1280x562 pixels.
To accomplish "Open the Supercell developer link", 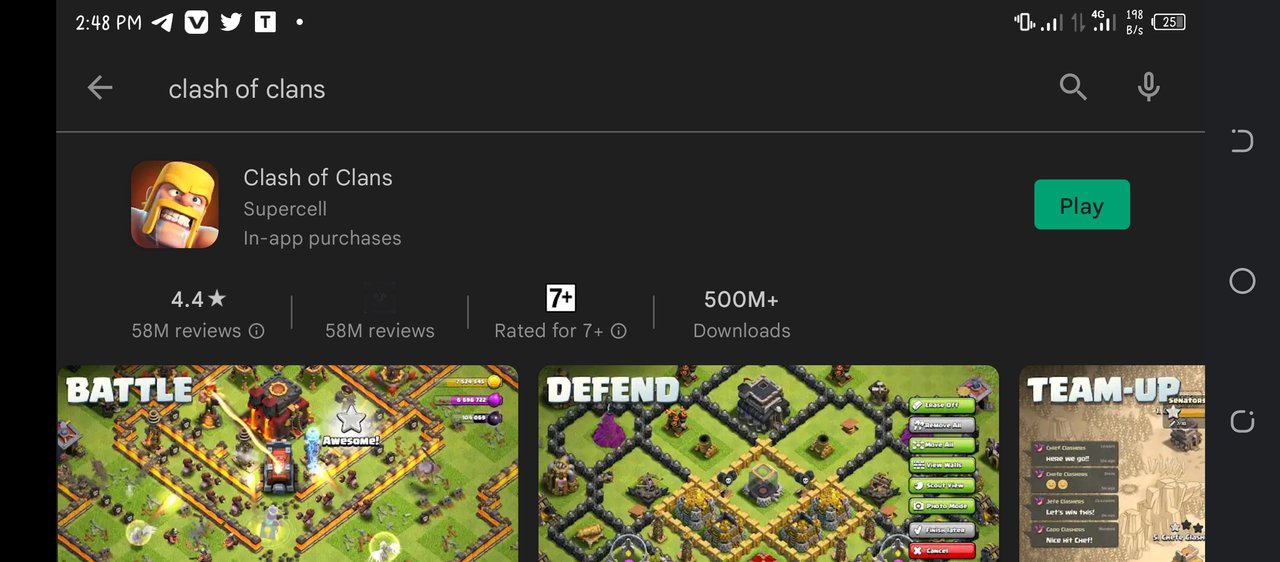I will [x=285, y=209].
